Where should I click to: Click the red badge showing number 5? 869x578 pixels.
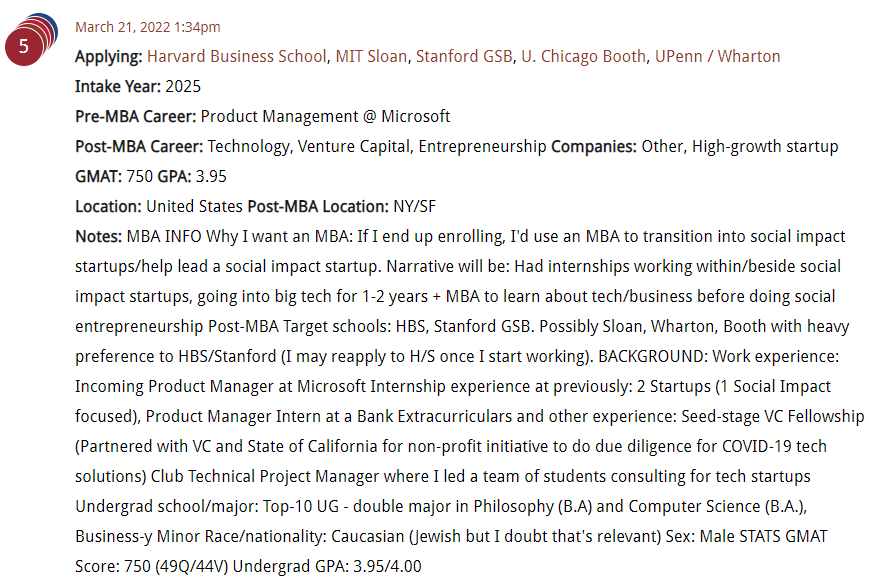[24, 46]
